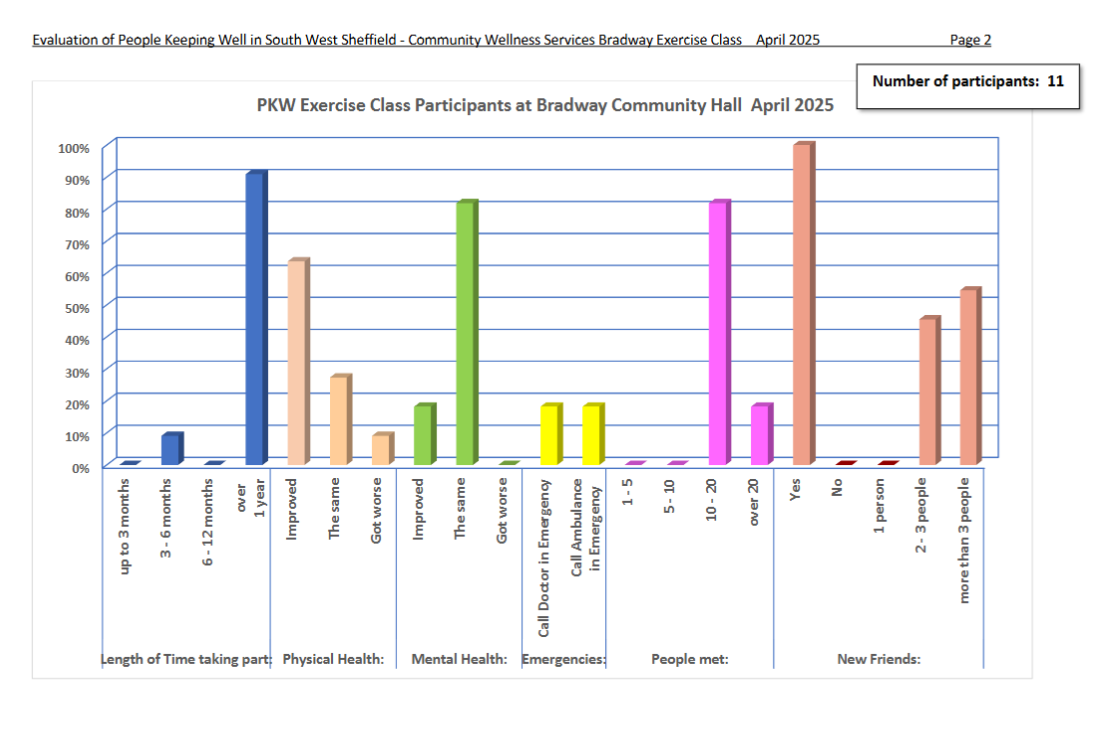1103x733 pixels.
Task: Click the peach Physical Health 'Improved' bar
Action: tap(297, 362)
